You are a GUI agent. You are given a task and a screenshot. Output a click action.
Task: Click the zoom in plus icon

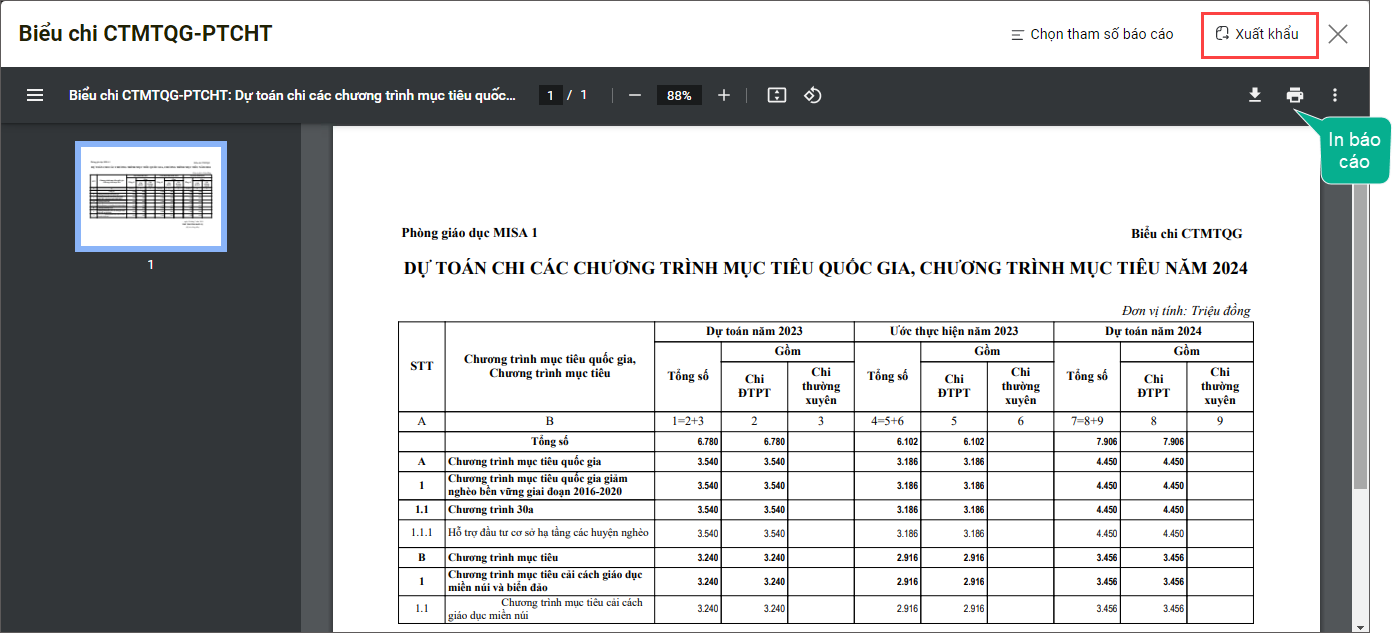(x=724, y=95)
